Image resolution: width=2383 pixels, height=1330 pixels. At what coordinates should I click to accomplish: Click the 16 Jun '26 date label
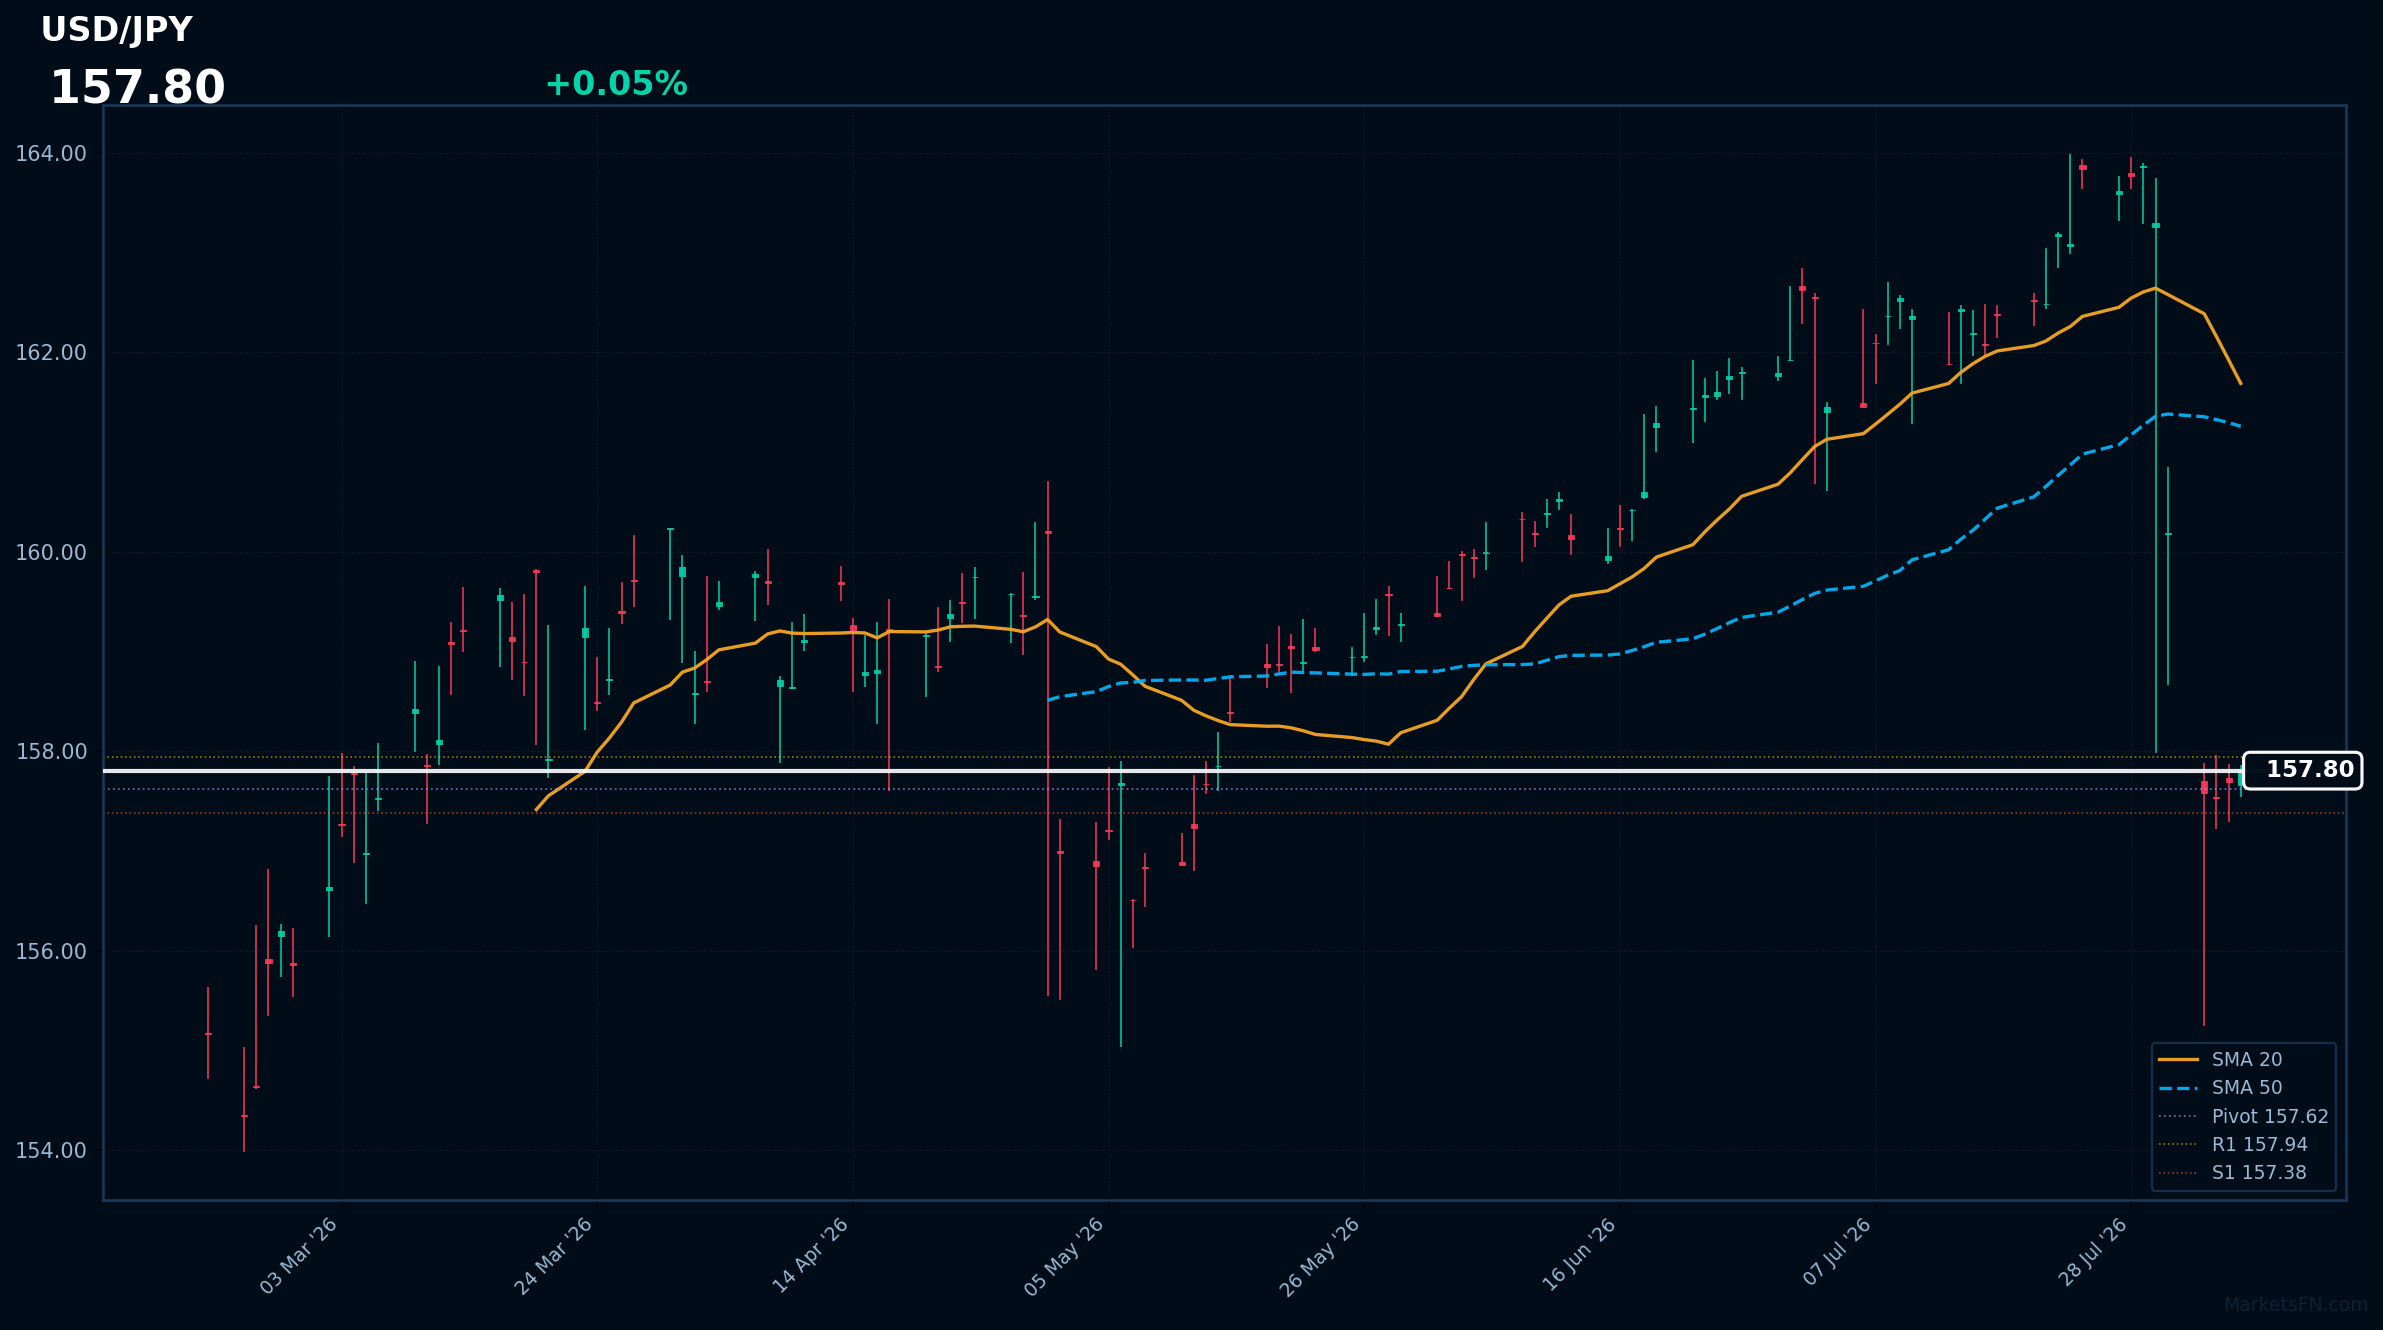point(1578,1255)
